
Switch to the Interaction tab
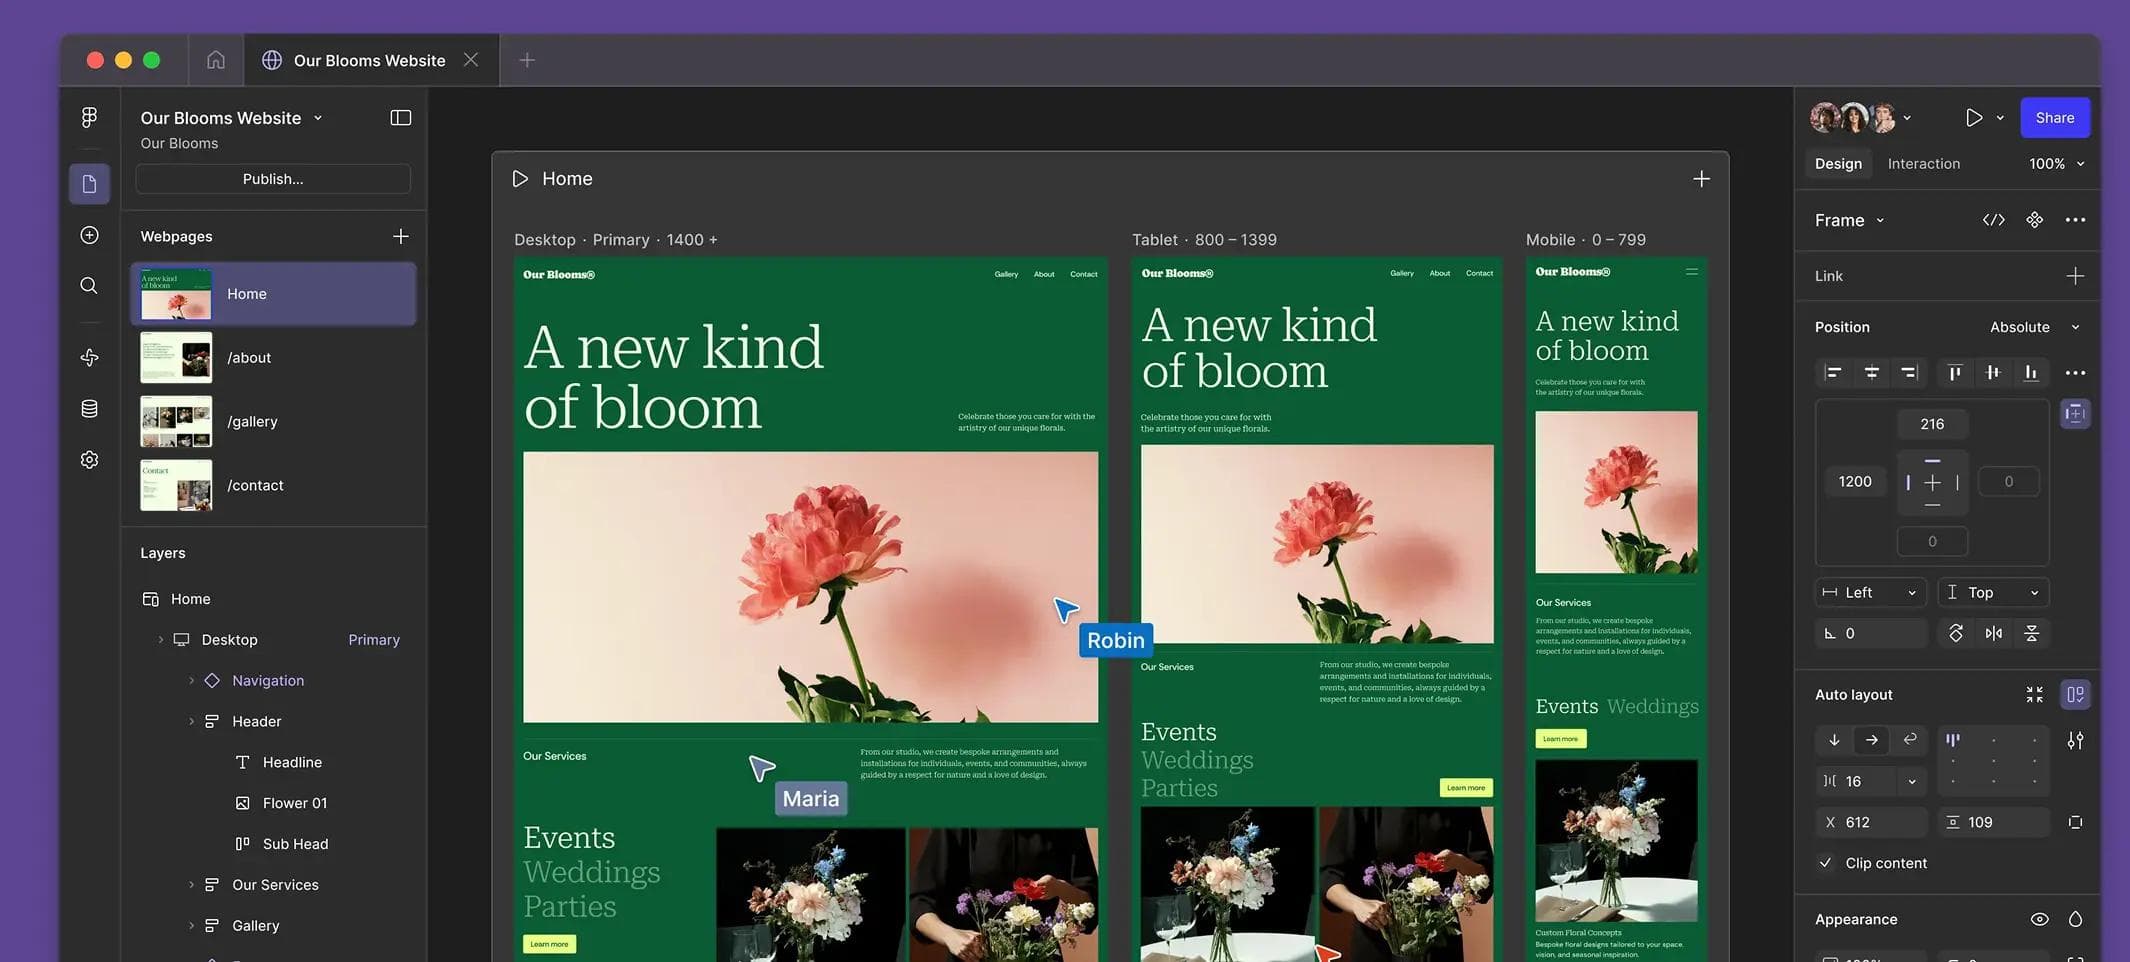point(1923,164)
